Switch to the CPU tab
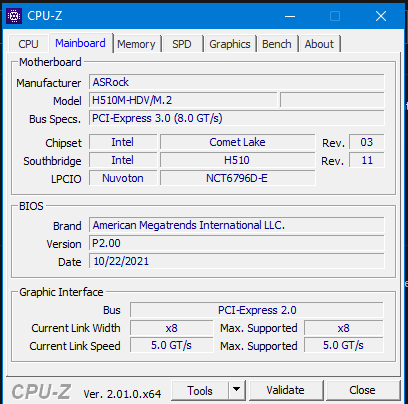The image size is (408, 404). (28, 44)
